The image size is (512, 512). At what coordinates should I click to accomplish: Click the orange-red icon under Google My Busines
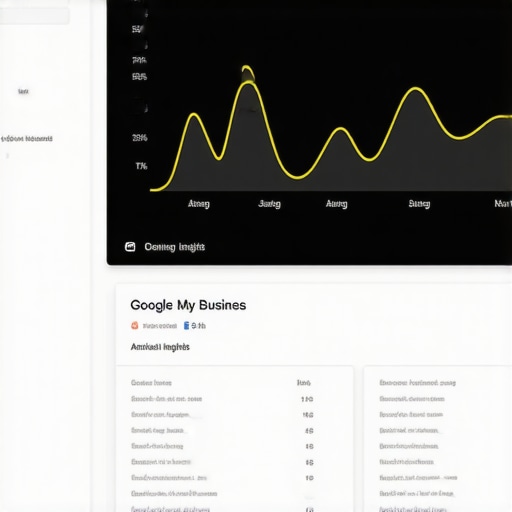point(135,325)
